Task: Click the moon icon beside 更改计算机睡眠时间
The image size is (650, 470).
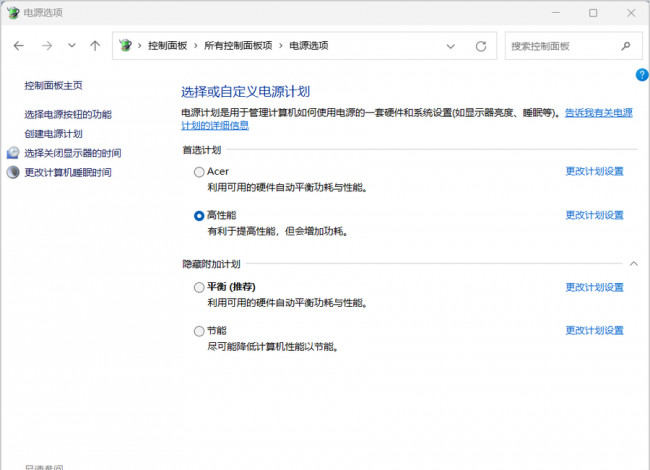Action: coord(13,172)
